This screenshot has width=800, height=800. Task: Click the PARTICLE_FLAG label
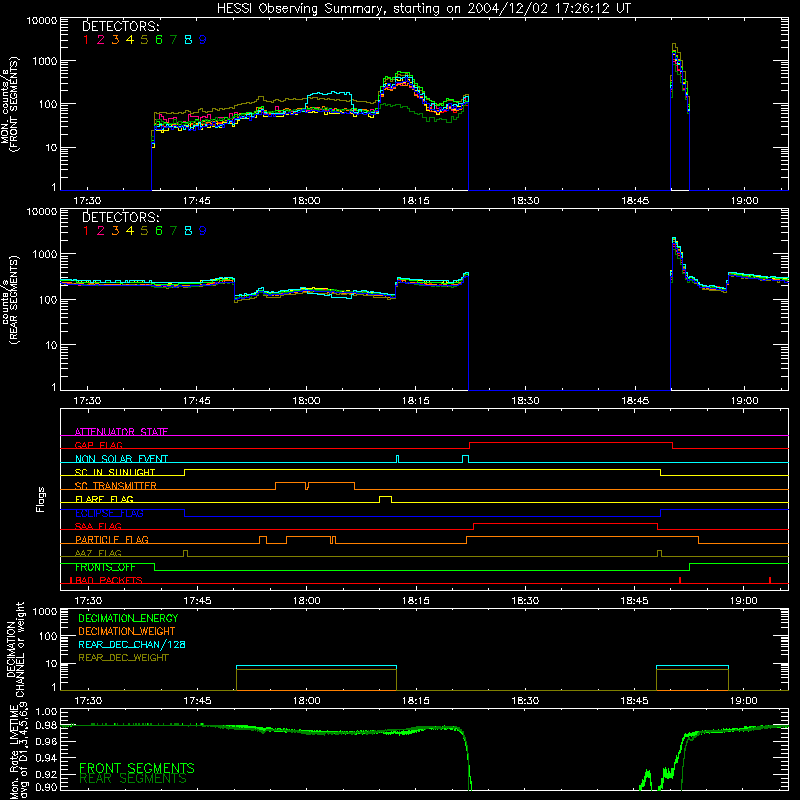pos(112,539)
